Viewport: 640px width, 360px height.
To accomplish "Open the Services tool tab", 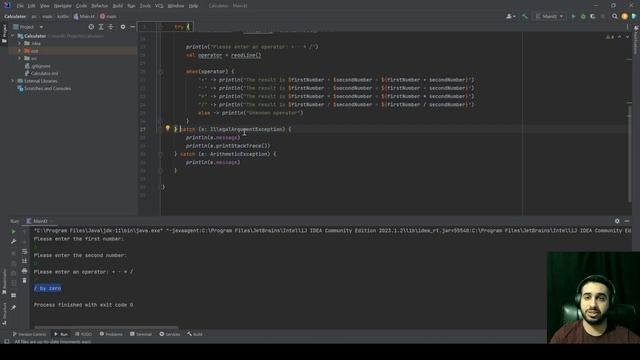I will [169, 334].
